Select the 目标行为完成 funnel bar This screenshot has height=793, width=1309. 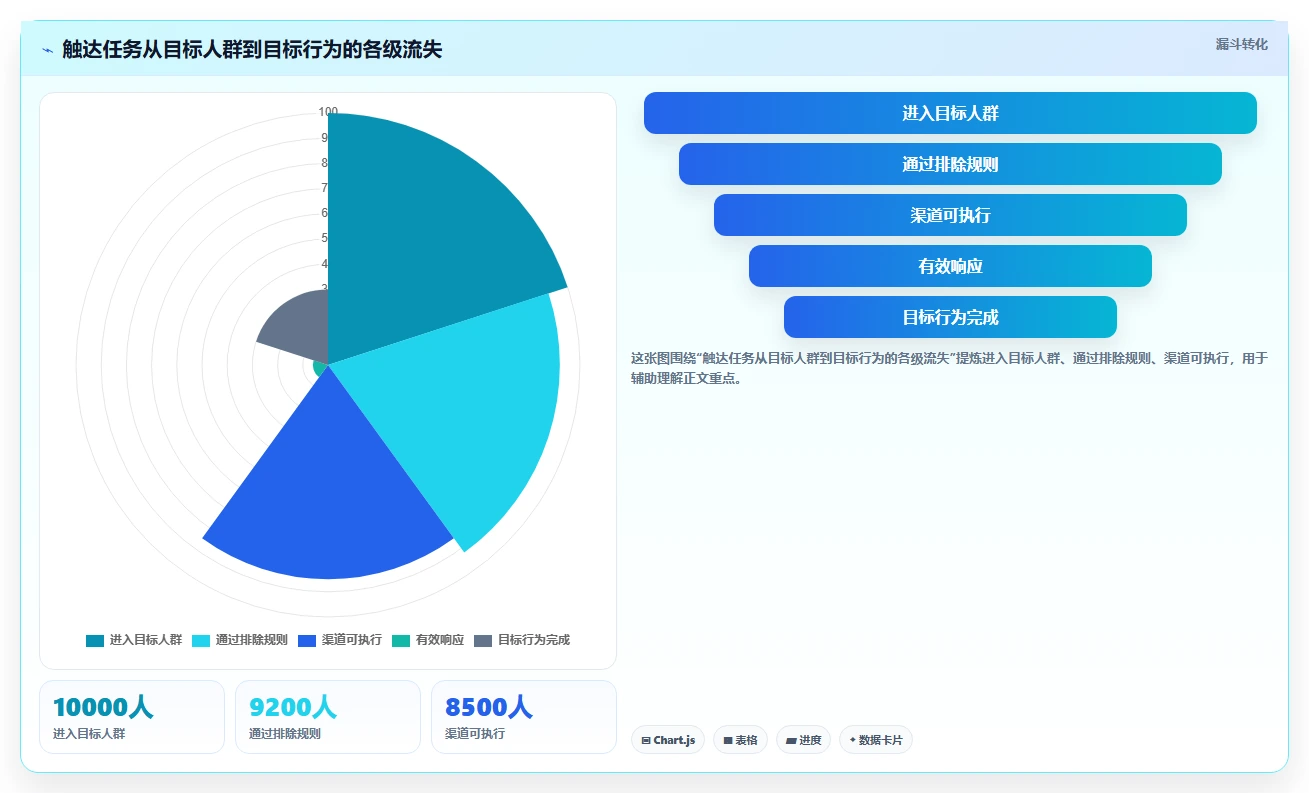pyautogui.click(x=950, y=317)
